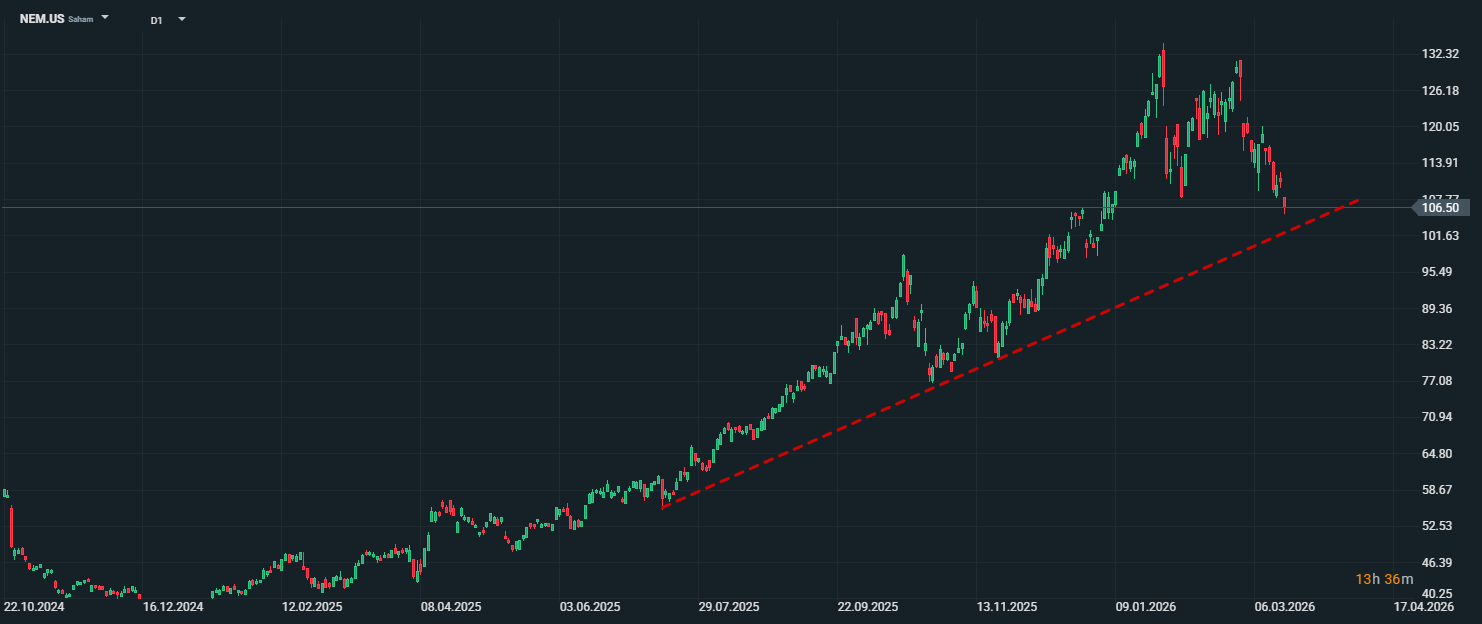Open the dropdown arrow beside NEM.US Saham
The width and height of the screenshot is (1482, 624).
[x=105, y=18]
